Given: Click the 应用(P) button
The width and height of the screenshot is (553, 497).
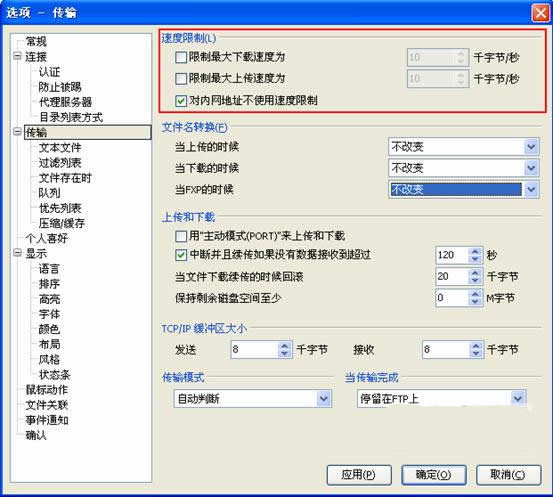Looking at the screenshot, I should pyautogui.click(x=359, y=475).
